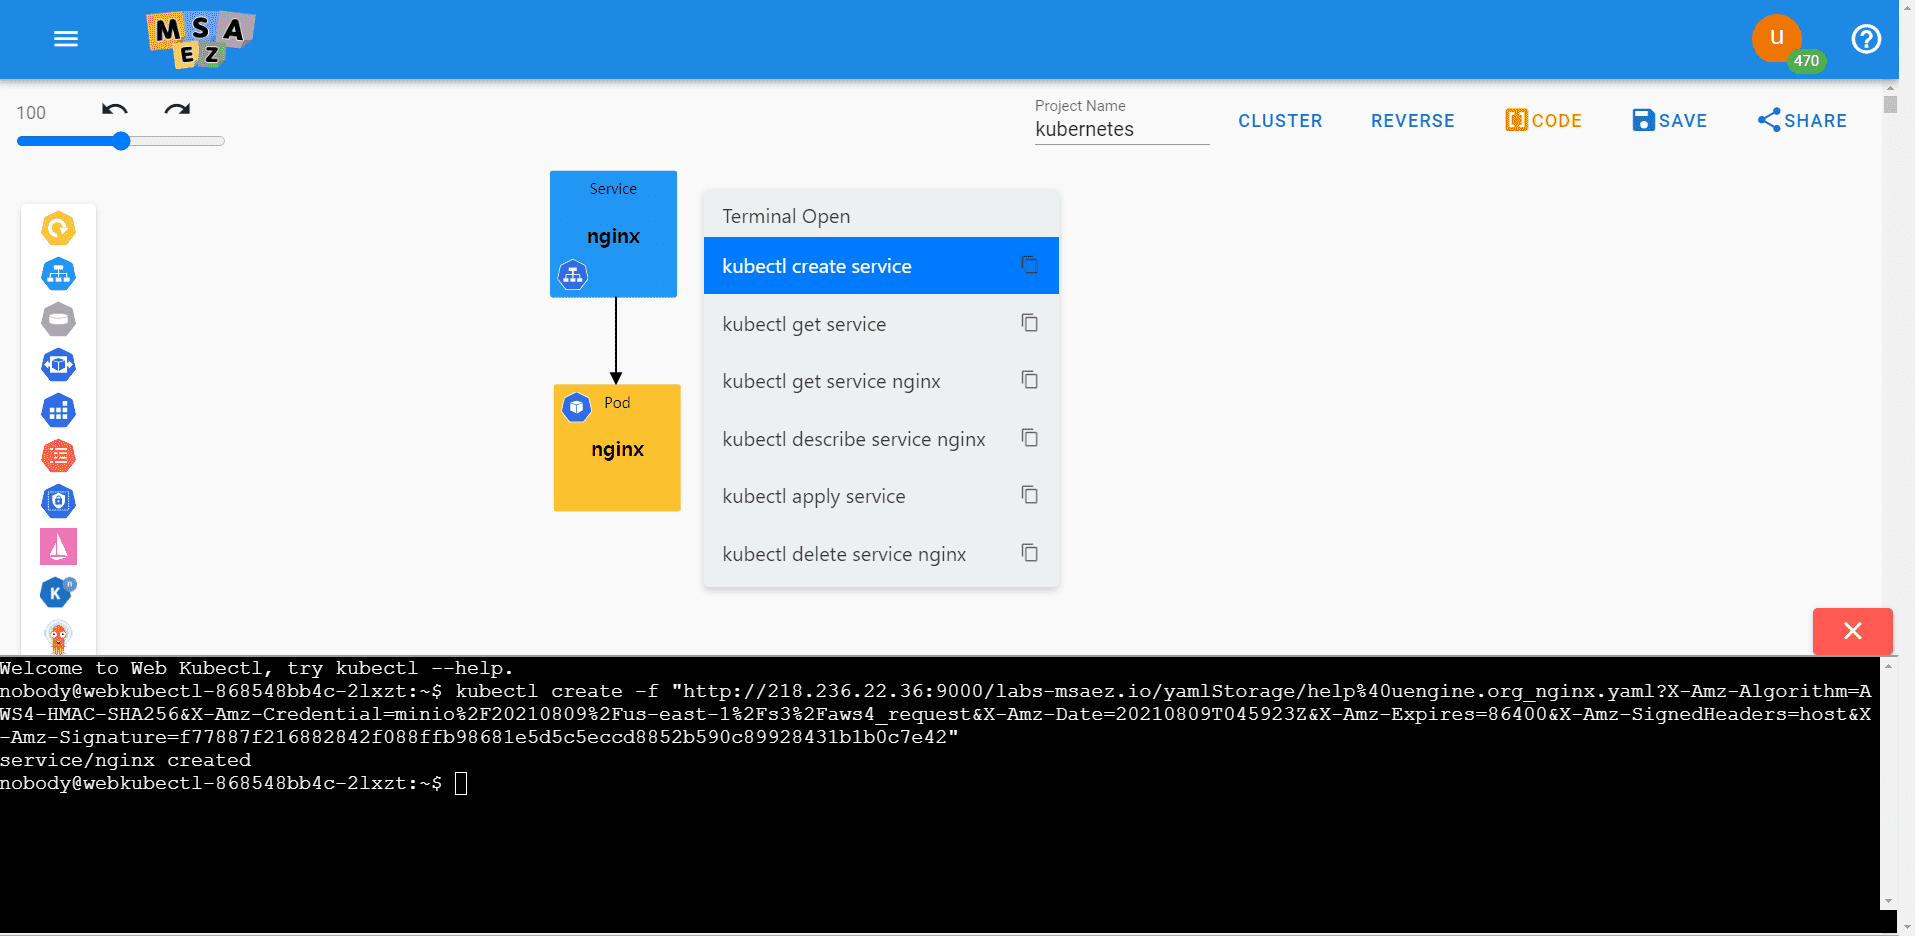Click the arrow connecting Service to Pod
1915x936 pixels.
(616, 341)
